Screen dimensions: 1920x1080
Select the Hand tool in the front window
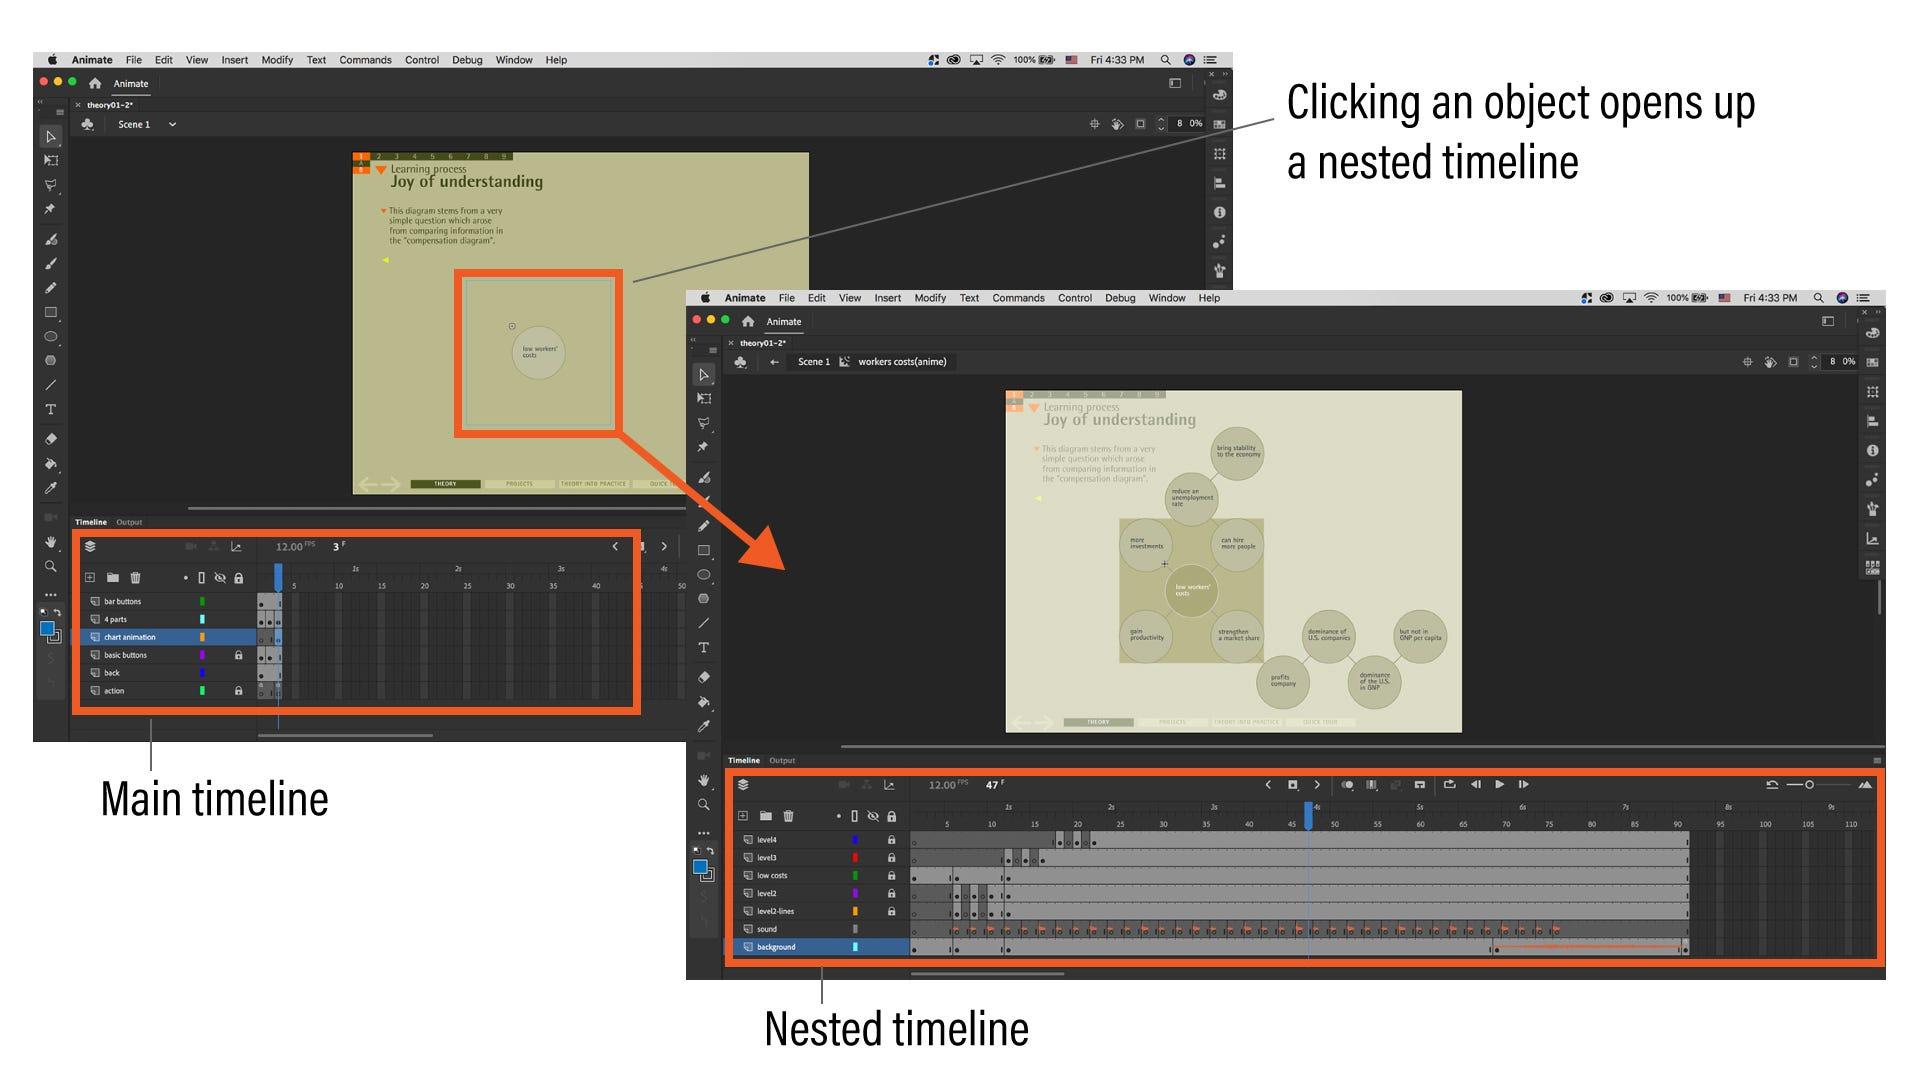coord(704,780)
